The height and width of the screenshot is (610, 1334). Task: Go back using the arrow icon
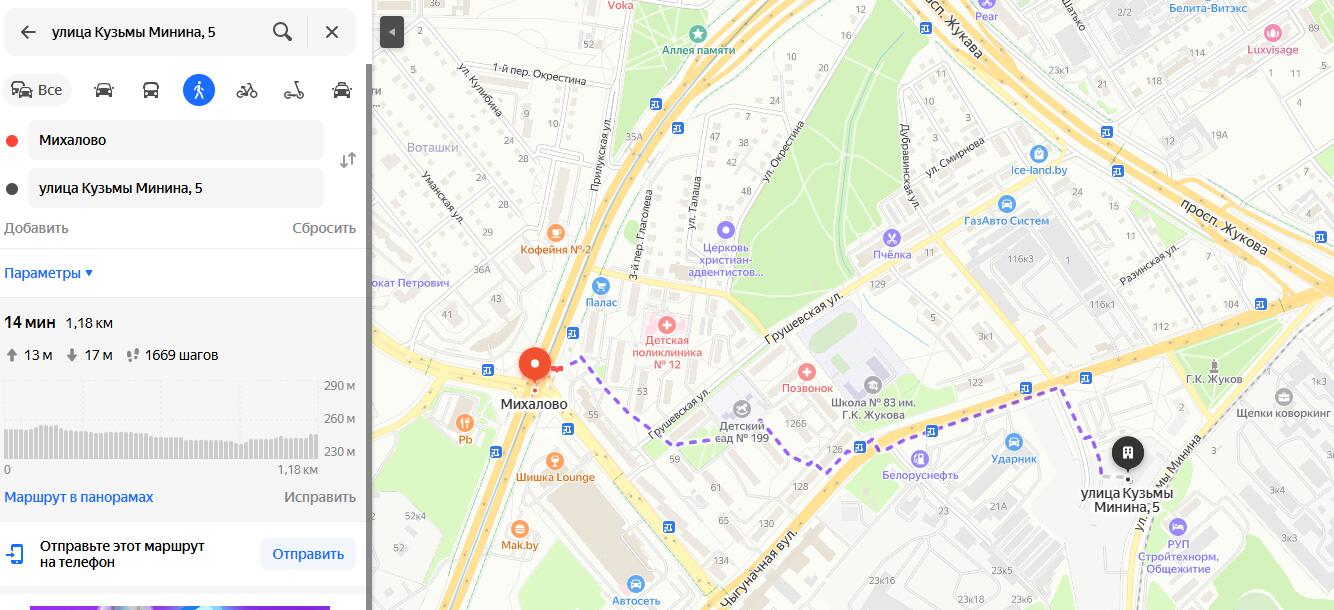[x=28, y=32]
